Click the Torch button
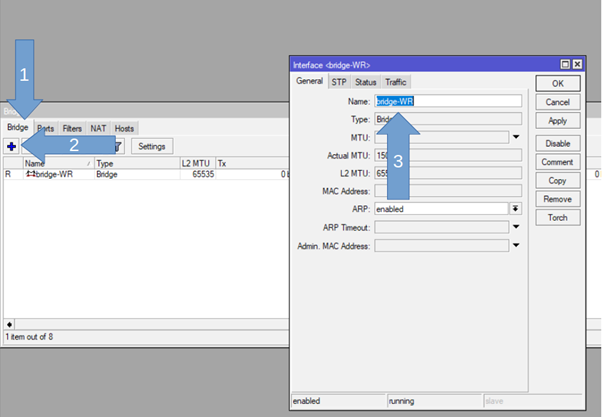This screenshot has height=417, width=602. pos(557,217)
